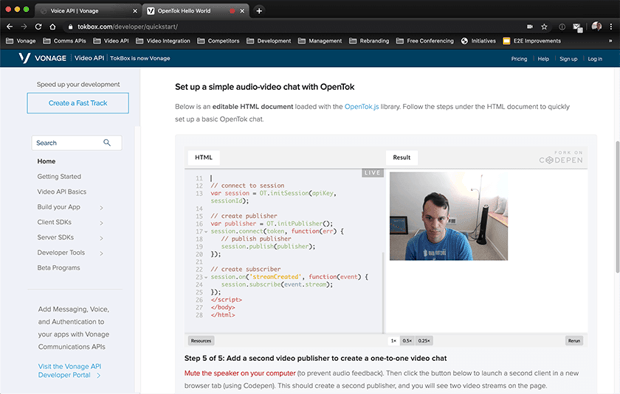Image resolution: width=620 pixels, height=394 pixels.
Task: Select the Result tab in the CodePen embed
Action: point(402,157)
